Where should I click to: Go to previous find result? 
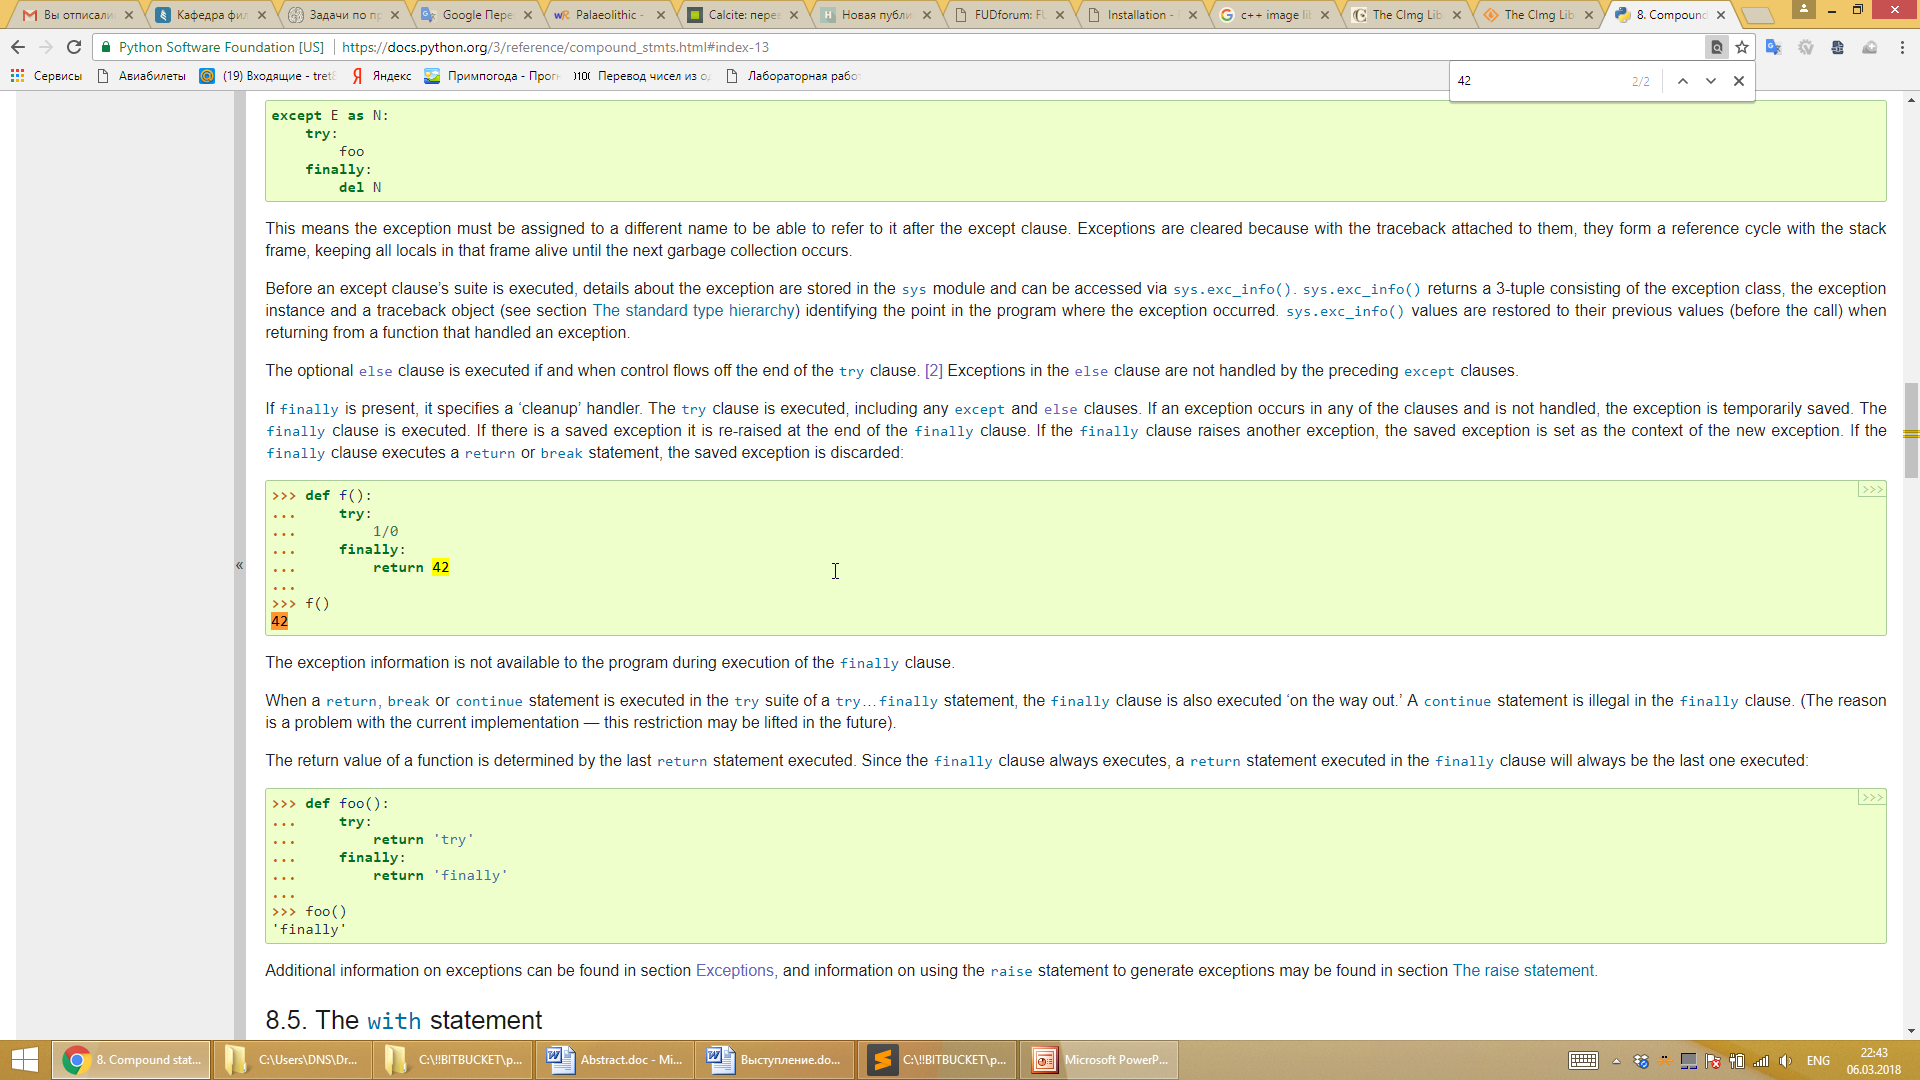(1683, 81)
